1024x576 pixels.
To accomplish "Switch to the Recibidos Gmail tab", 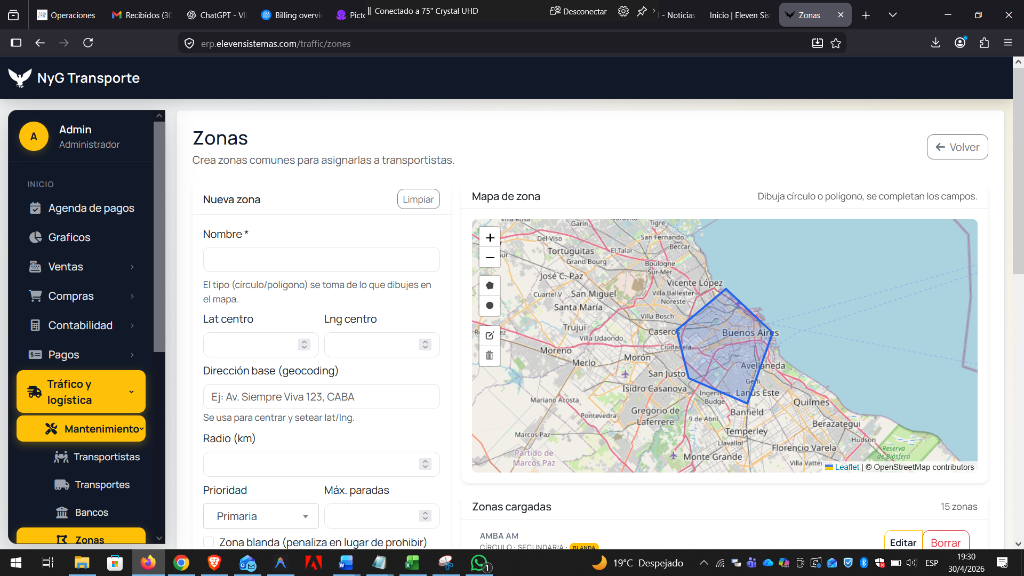I will (x=140, y=14).
